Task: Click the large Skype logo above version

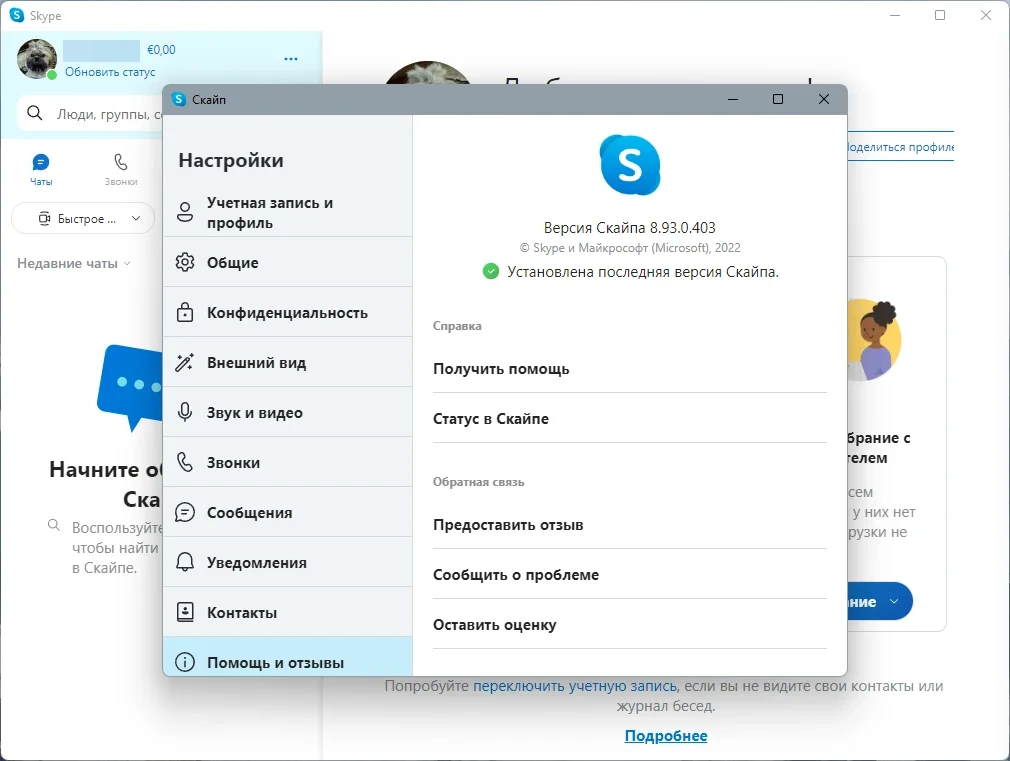Action: pos(629,165)
